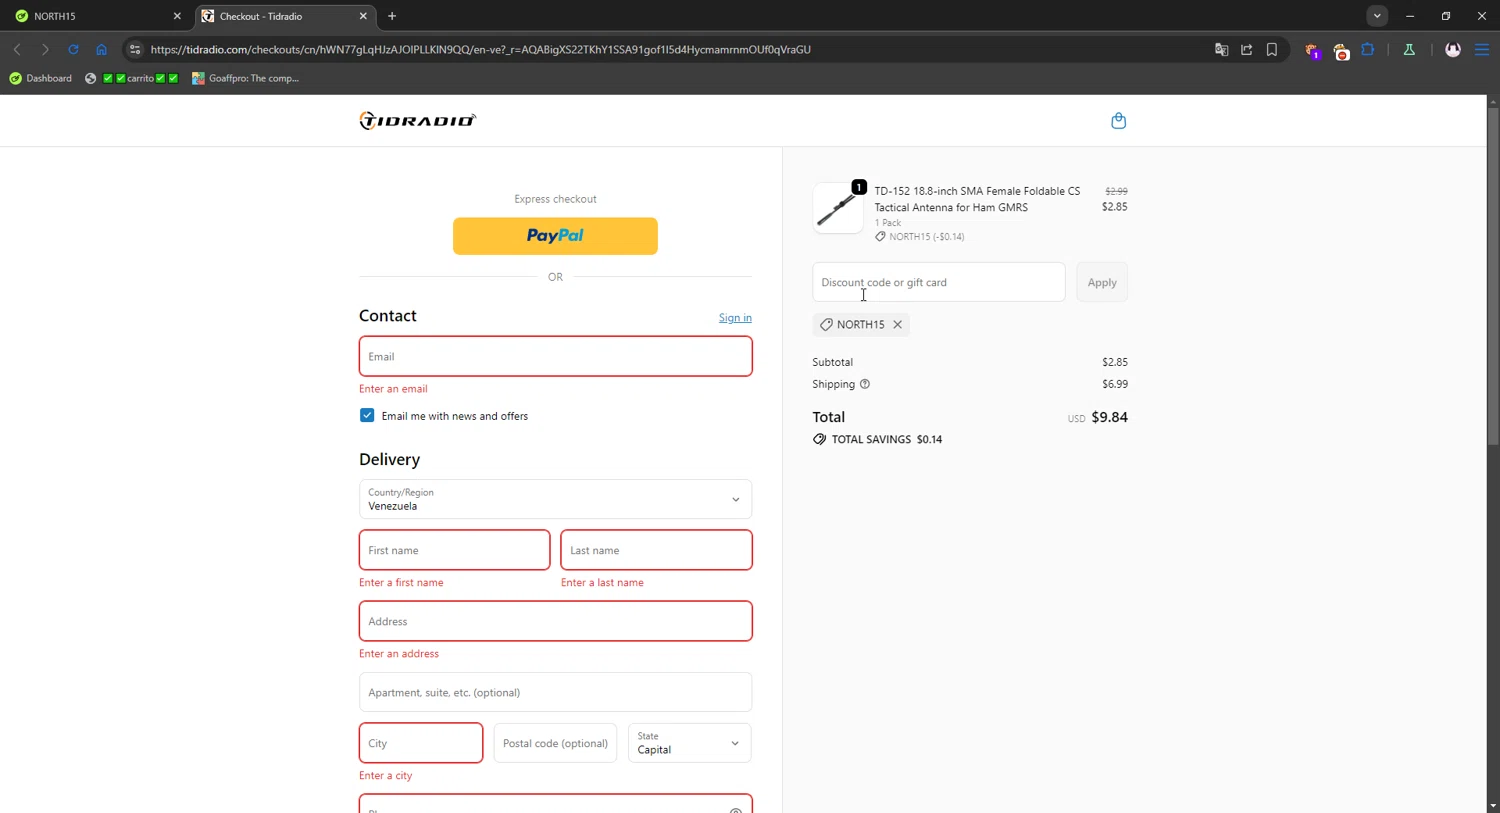The image size is (1500, 813).
Task: Click the Delivery section heading
Action: point(389,459)
